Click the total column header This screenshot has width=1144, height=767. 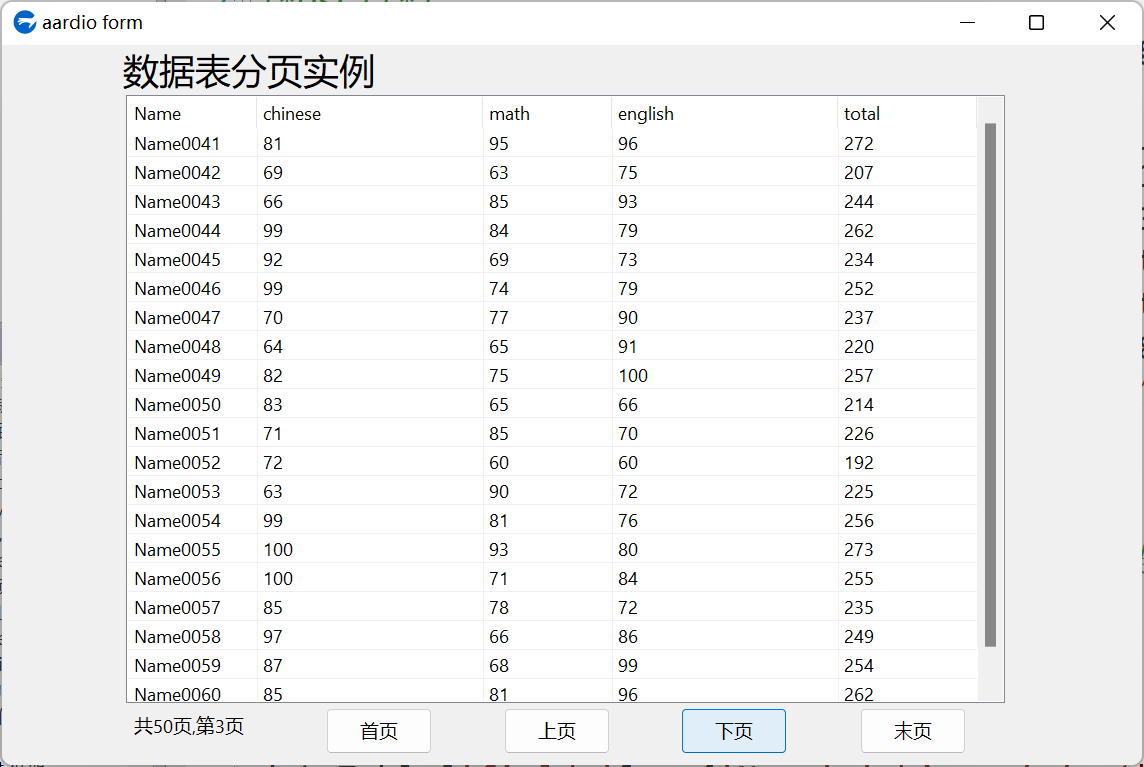click(907, 114)
